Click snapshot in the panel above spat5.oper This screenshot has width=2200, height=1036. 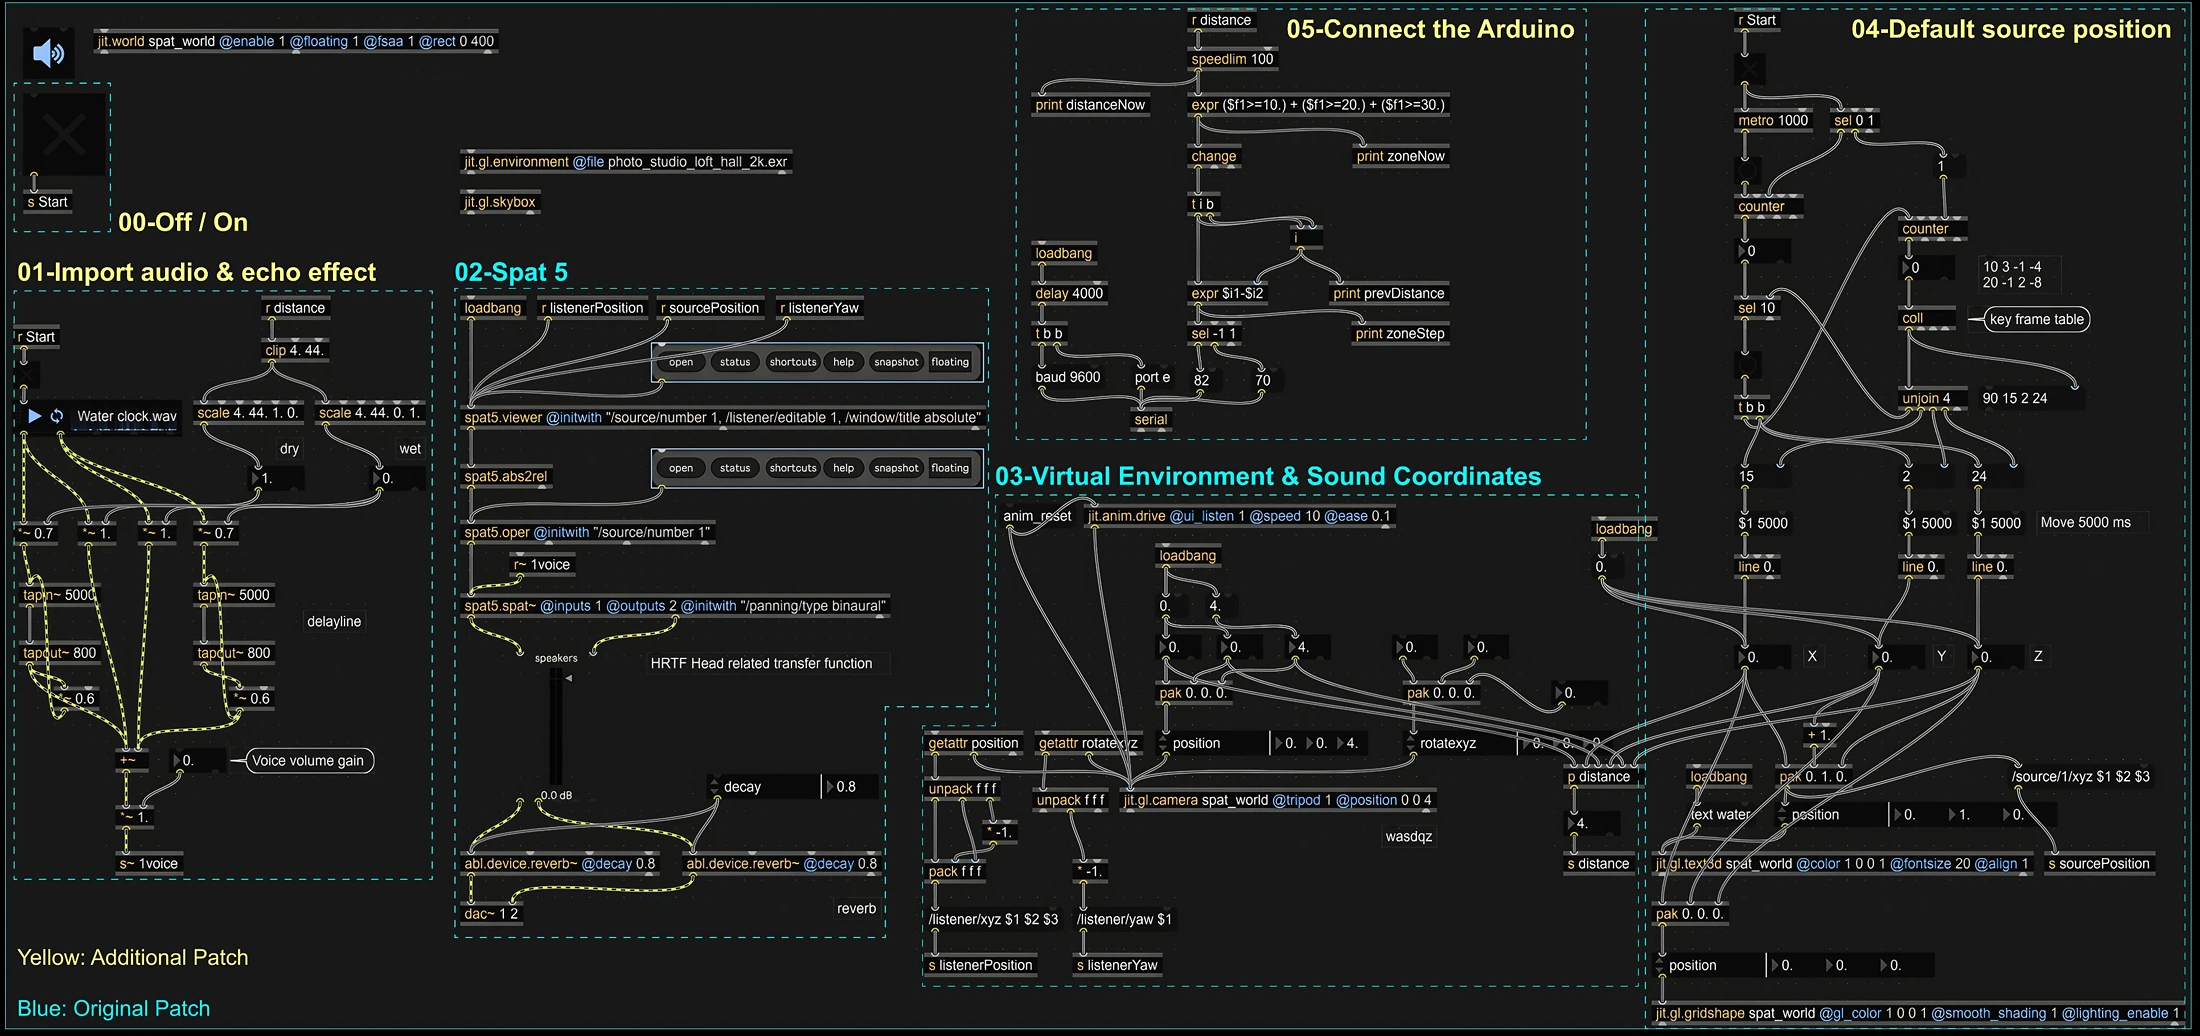pyautogui.click(x=896, y=468)
